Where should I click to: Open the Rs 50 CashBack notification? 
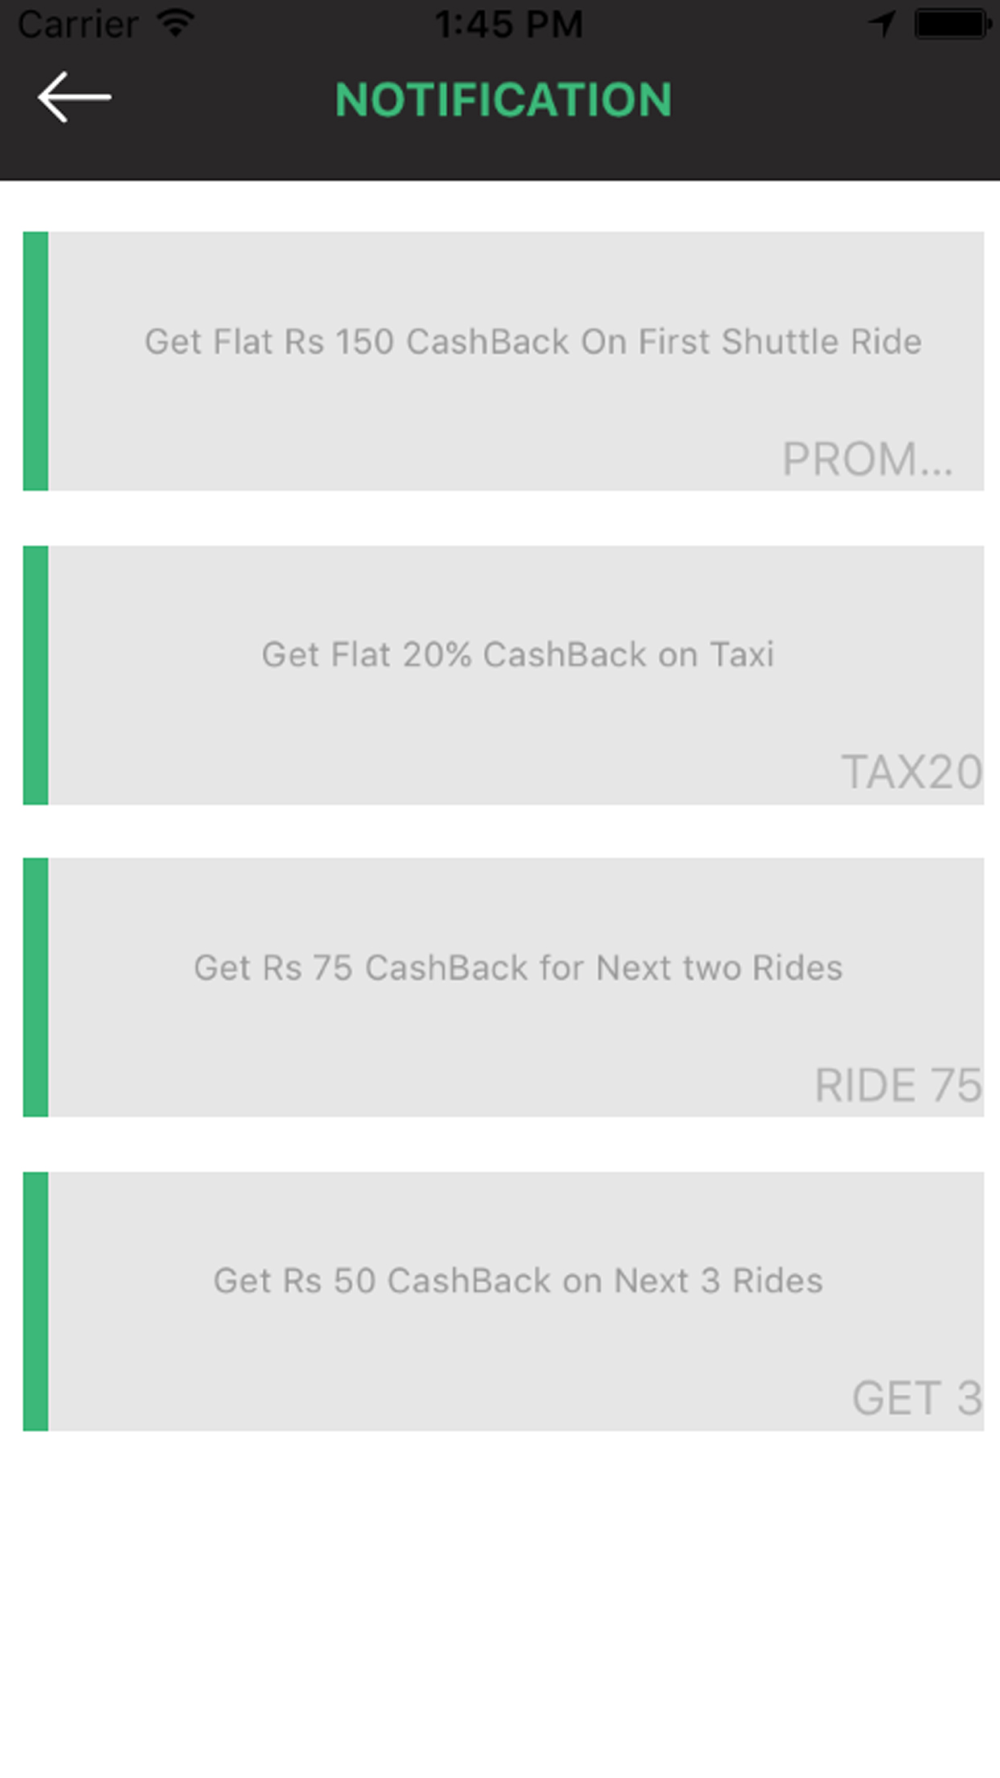(x=504, y=1301)
